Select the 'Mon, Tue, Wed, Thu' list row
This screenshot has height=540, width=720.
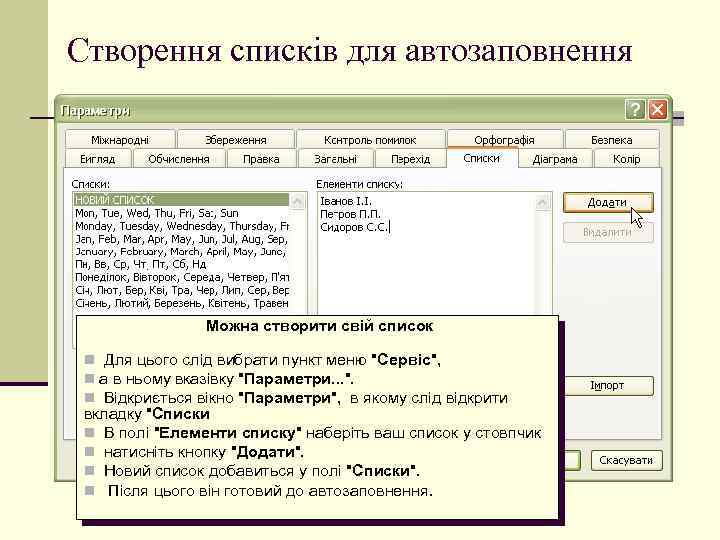[x=181, y=213]
